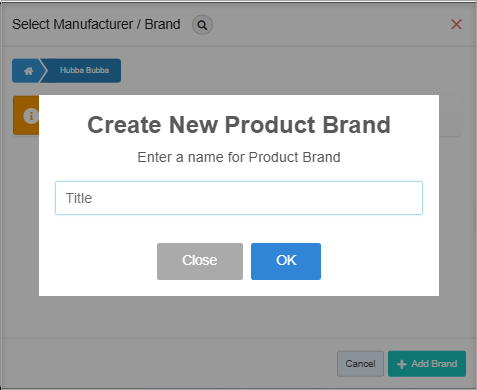
Task: Click the plus icon on Add Brand
Action: coord(402,364)
